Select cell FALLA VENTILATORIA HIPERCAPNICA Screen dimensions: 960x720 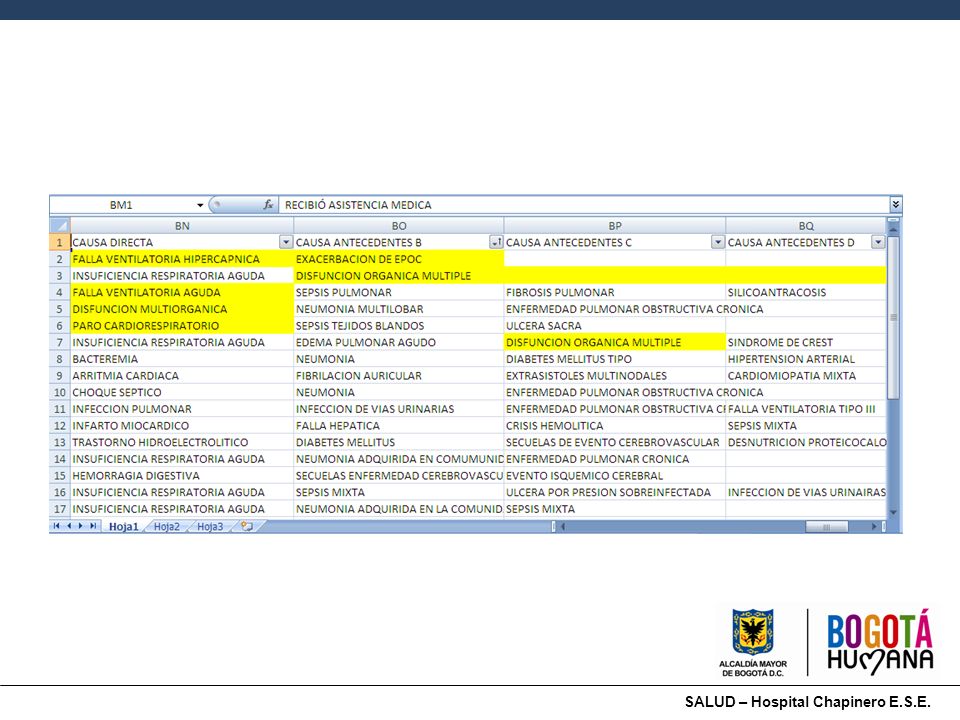point(182,259)
